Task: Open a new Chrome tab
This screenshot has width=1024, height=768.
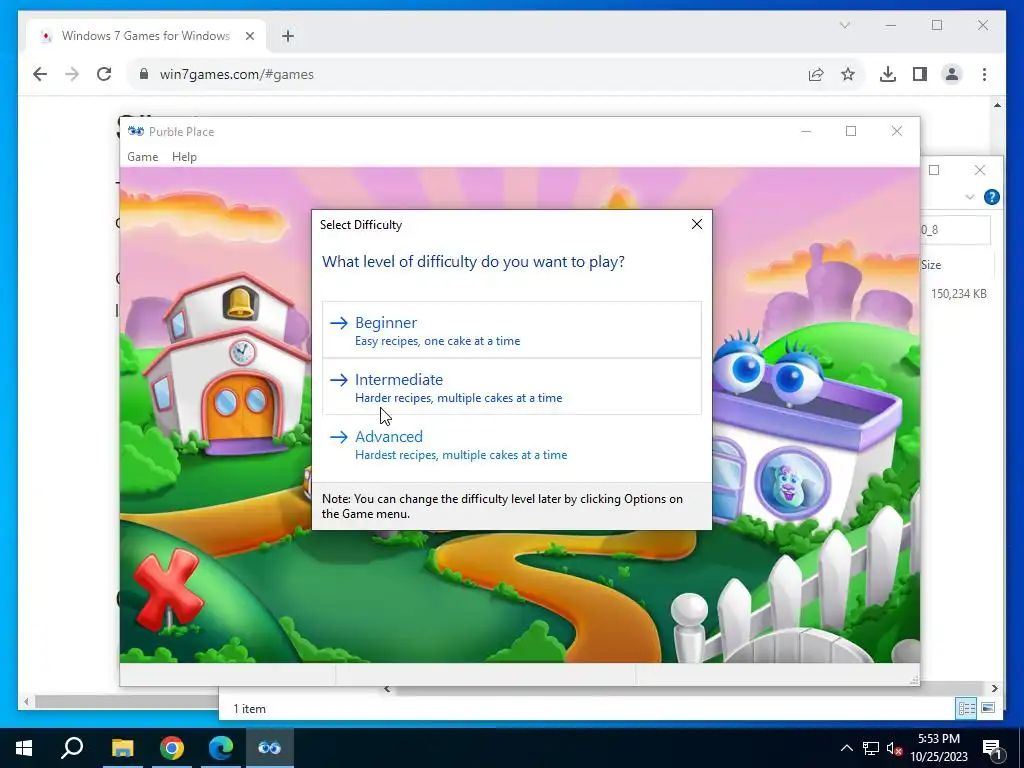Action: (x=288, y=36)
